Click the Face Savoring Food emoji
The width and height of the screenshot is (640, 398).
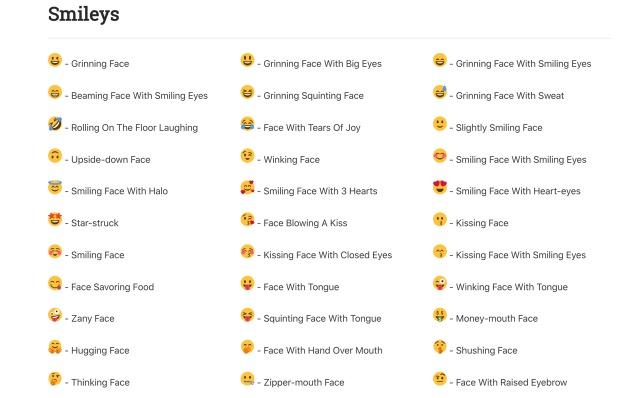tap(55, 283)
